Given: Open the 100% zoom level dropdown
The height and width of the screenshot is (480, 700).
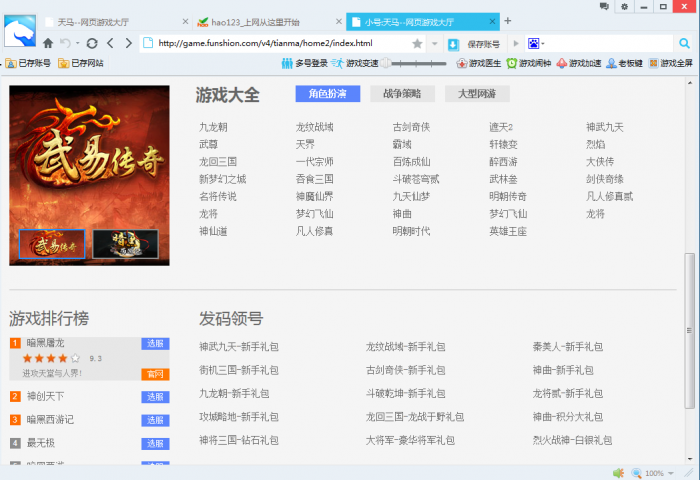Looking at the screenshot, I should pos(671,473).
